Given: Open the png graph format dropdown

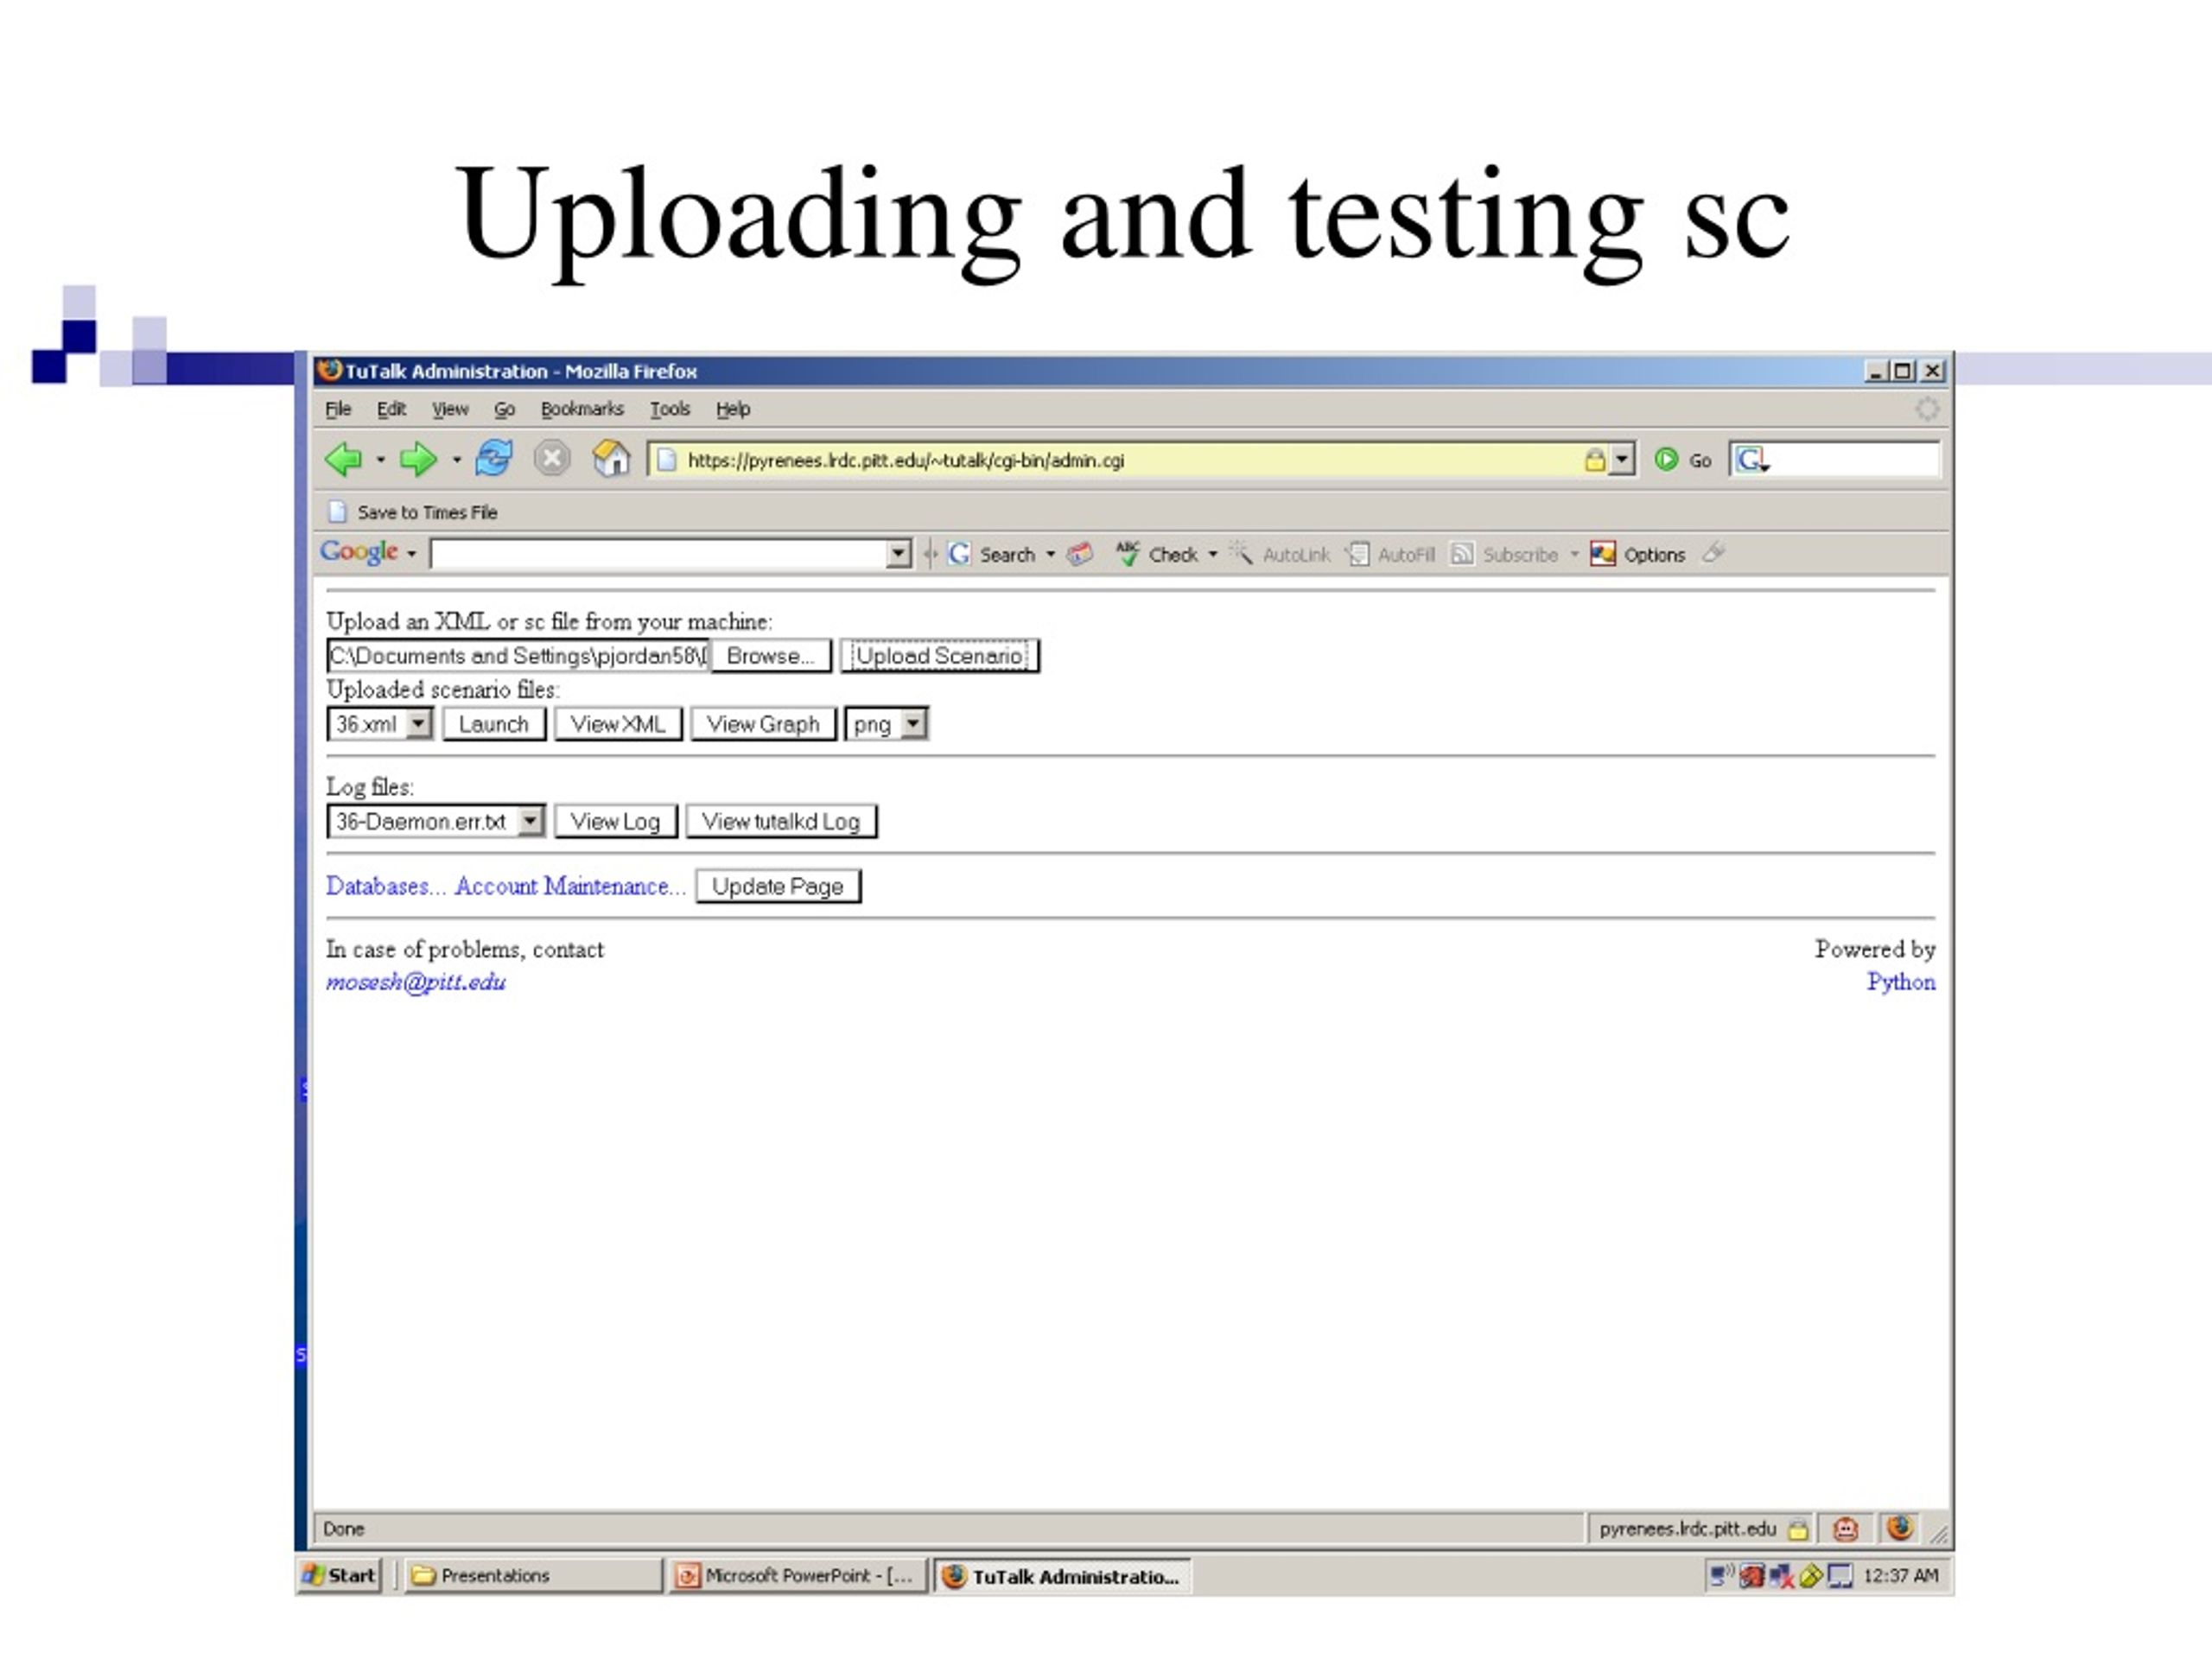Looking at the screenshot, I should point(886,724).
